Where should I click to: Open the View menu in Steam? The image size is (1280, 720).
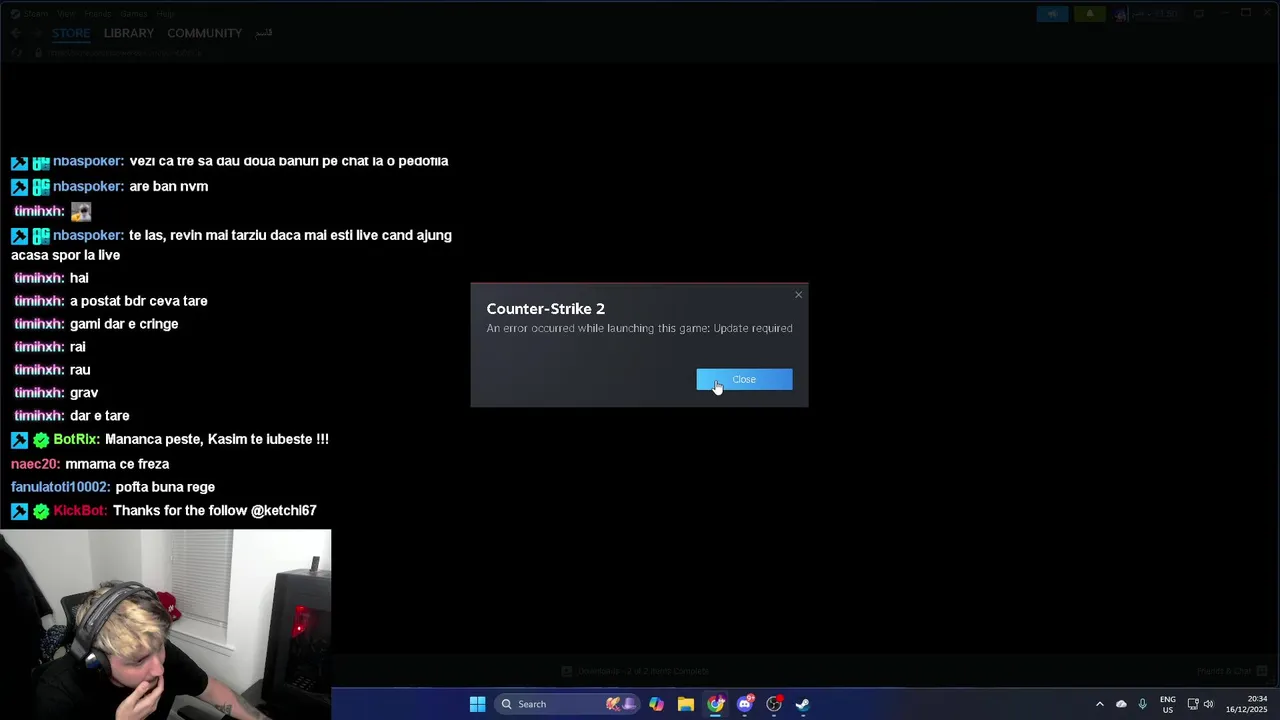click(x=65, y=14)
